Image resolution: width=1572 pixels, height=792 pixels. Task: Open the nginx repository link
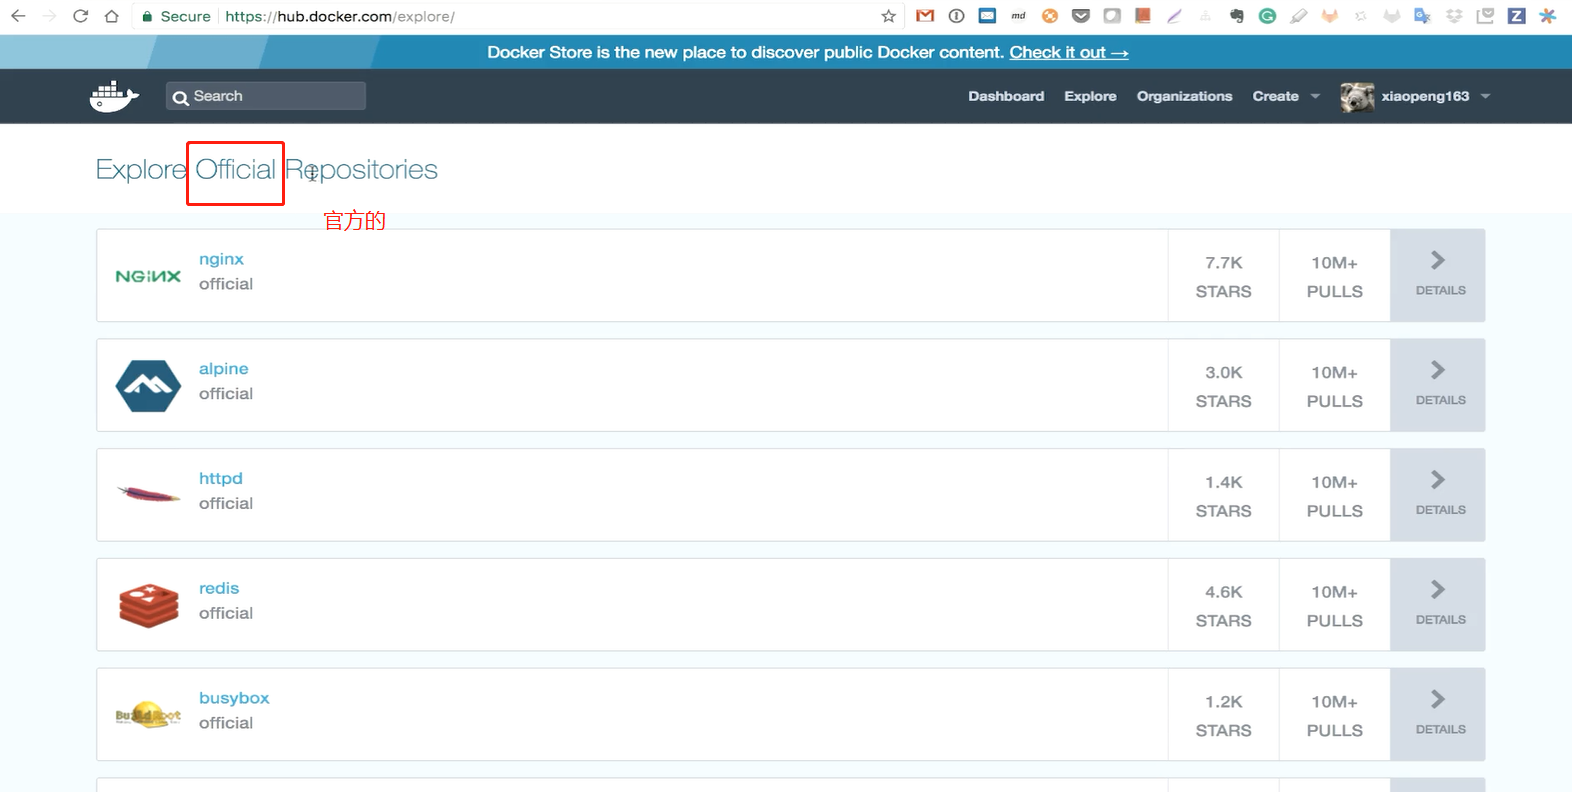point(221,259)
